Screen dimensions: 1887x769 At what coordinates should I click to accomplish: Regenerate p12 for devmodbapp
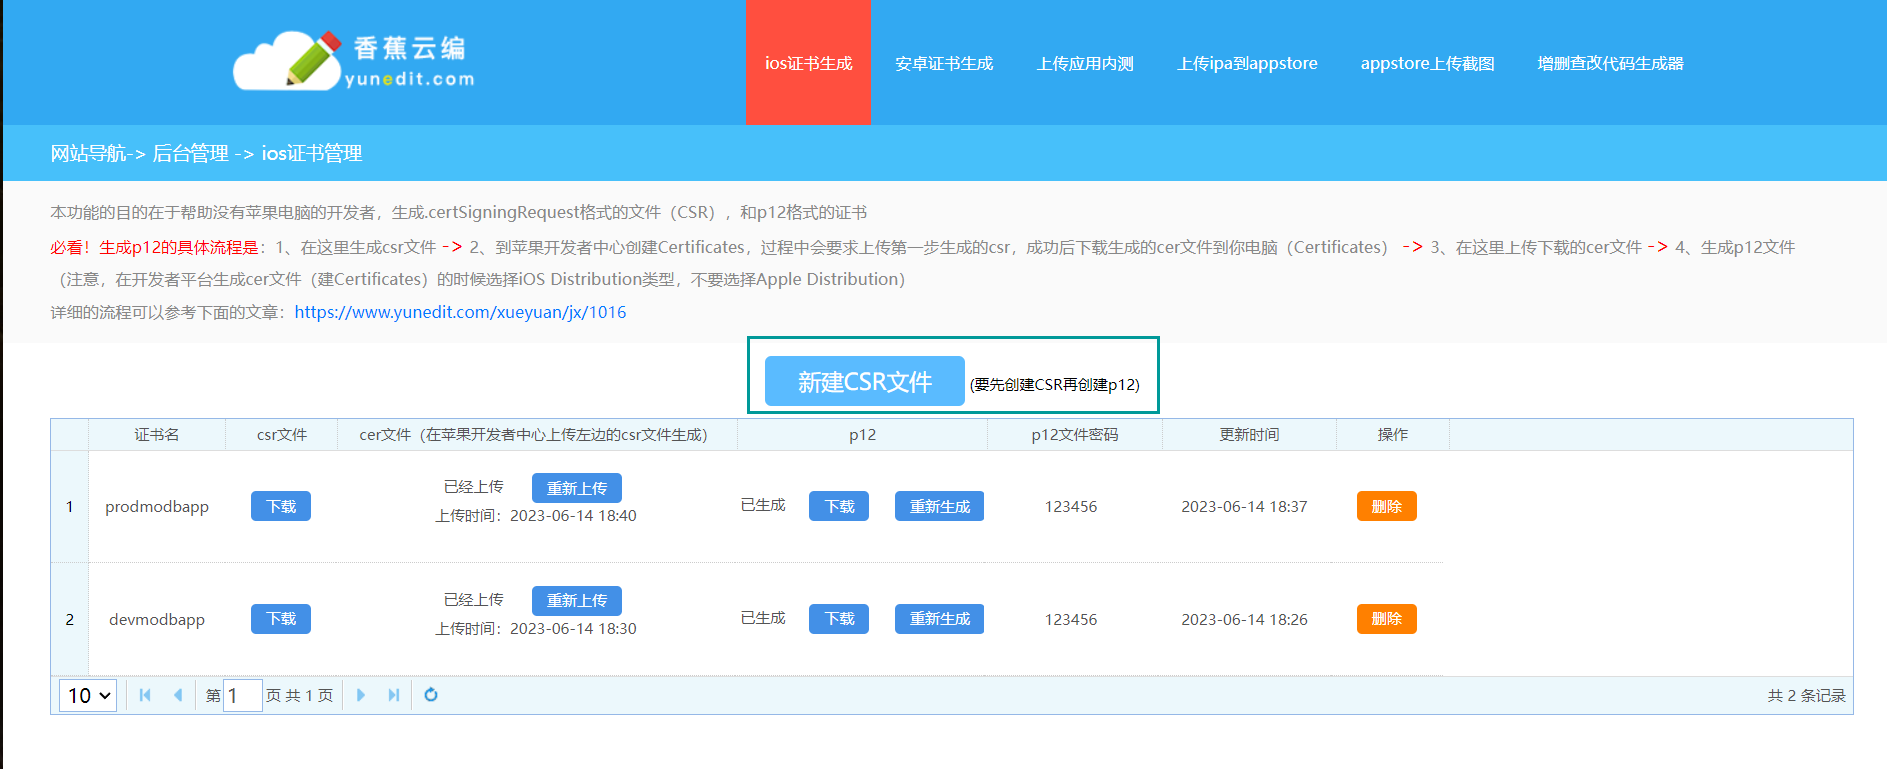940,619
